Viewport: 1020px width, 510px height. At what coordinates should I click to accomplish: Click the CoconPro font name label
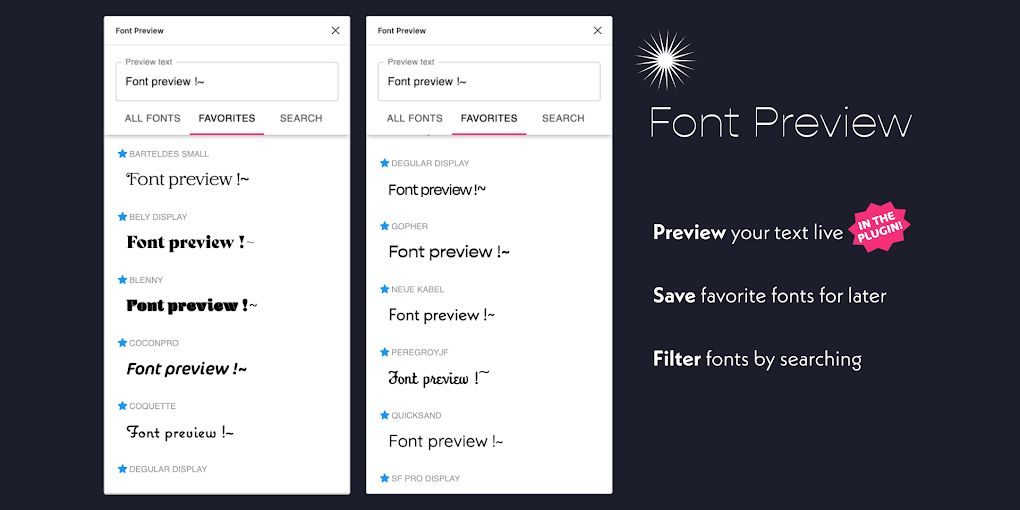154,343
